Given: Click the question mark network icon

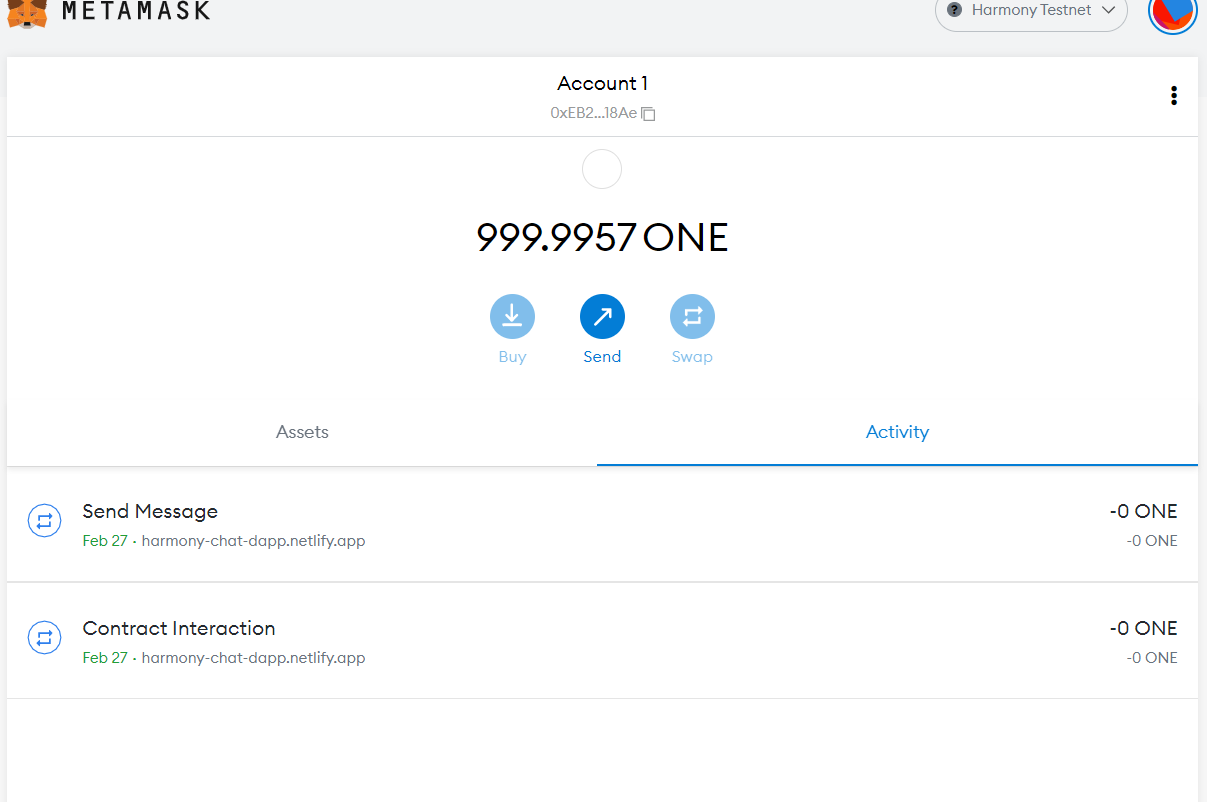Looking at the screenshot, I should tap(954, 10).
